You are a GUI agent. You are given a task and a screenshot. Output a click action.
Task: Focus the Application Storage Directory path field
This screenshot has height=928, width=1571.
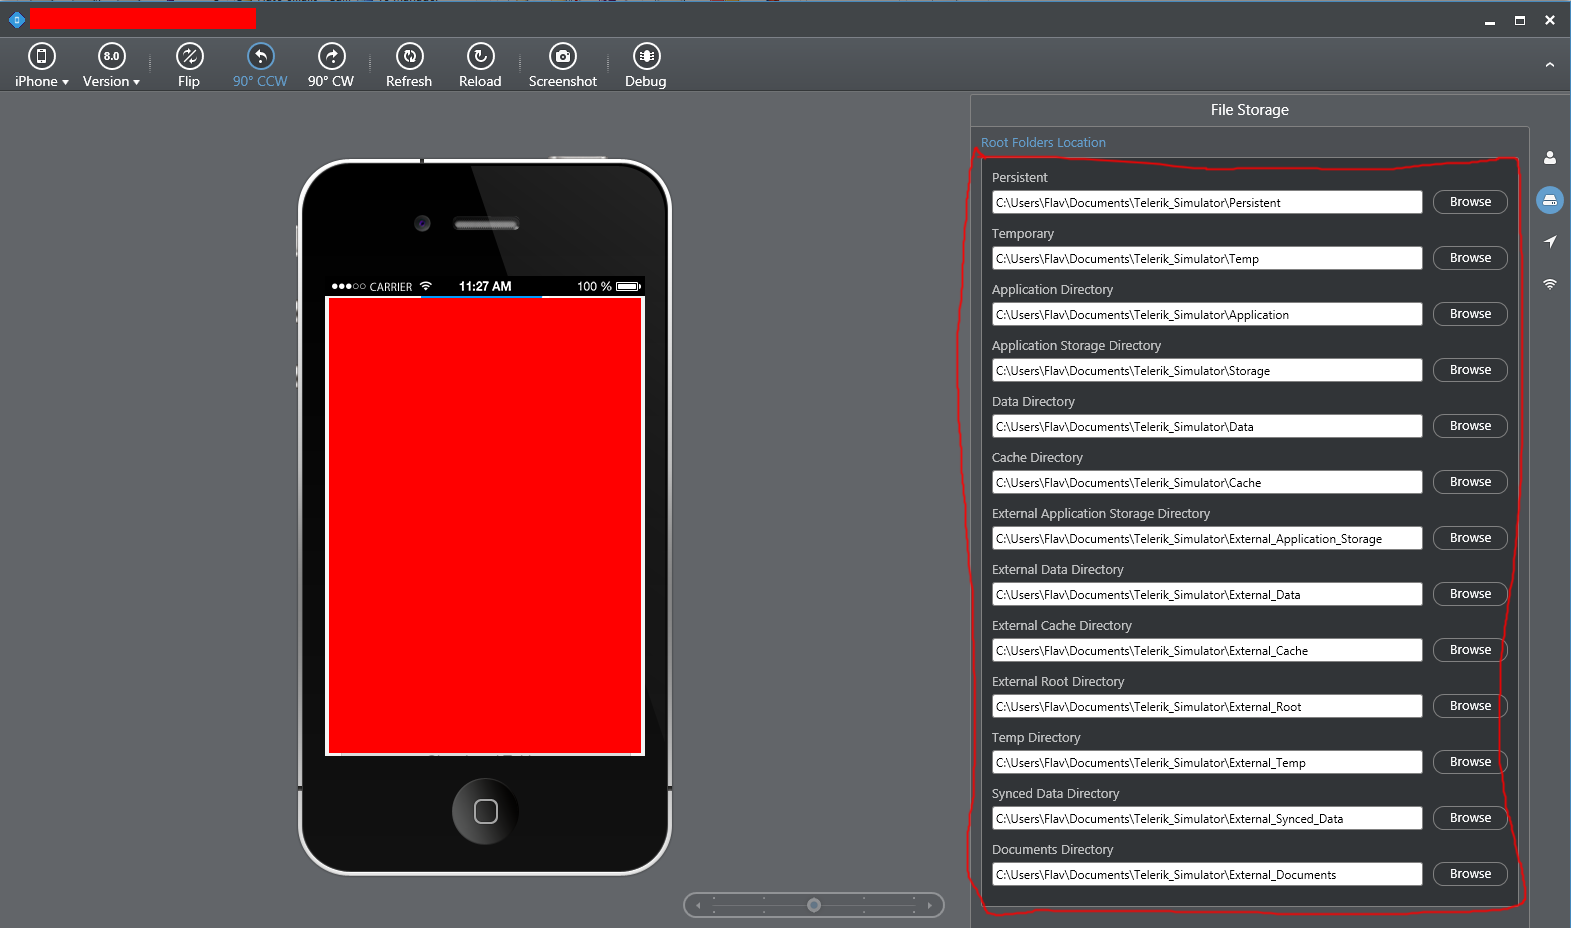(1207, 370)
